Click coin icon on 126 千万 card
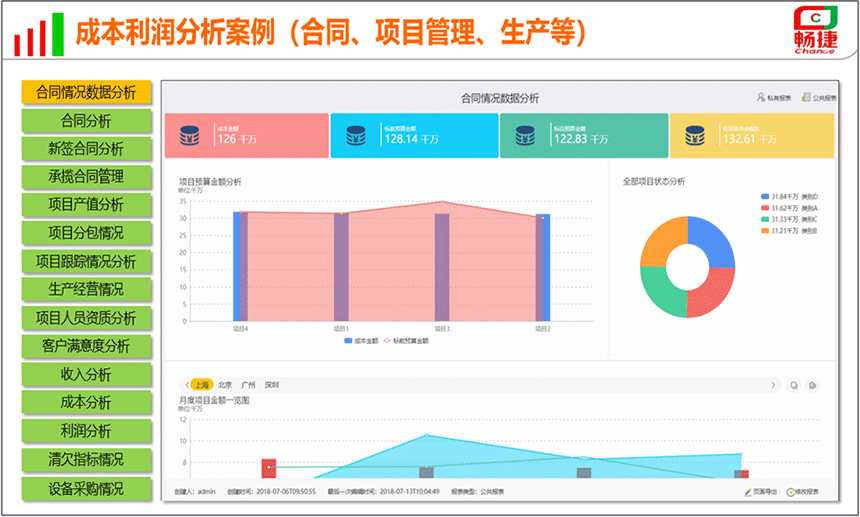 coord(190,135)
